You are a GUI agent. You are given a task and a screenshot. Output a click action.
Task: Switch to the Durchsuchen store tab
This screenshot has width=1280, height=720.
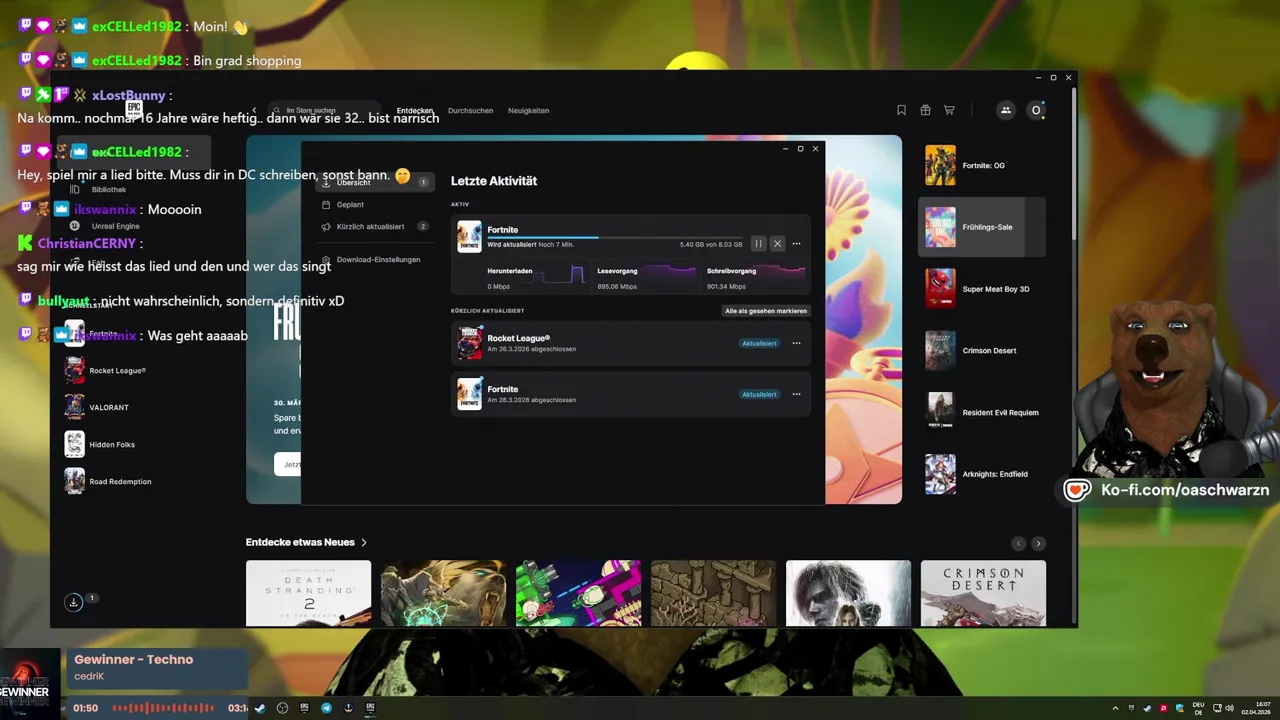coord(470,111)
